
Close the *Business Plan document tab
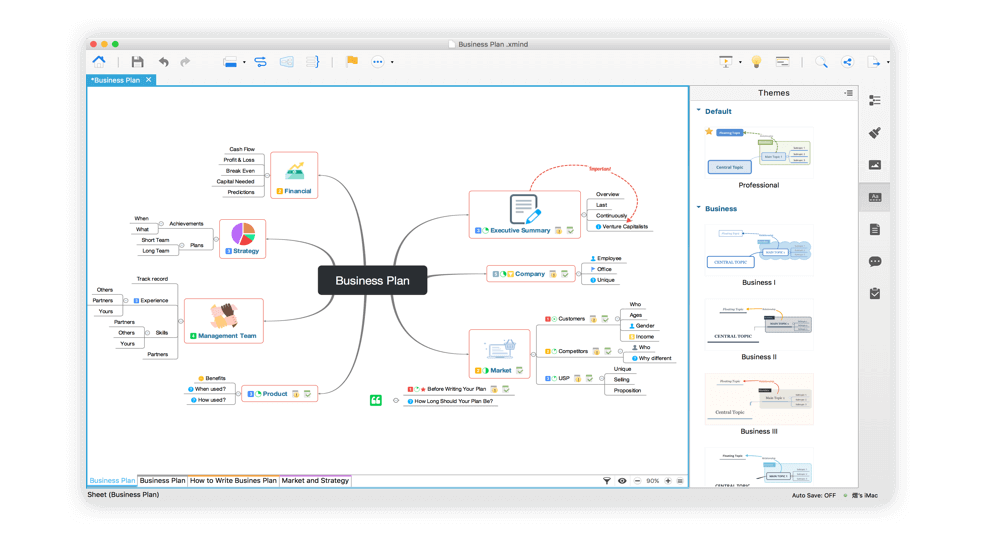149,80
